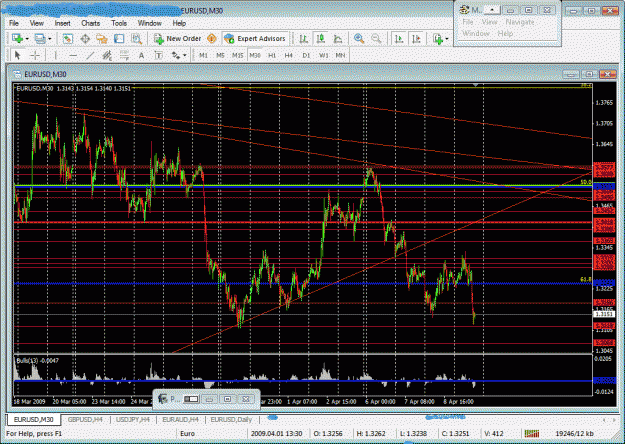
Task: Switch timeframe to H4
Action: coord(289,55)
